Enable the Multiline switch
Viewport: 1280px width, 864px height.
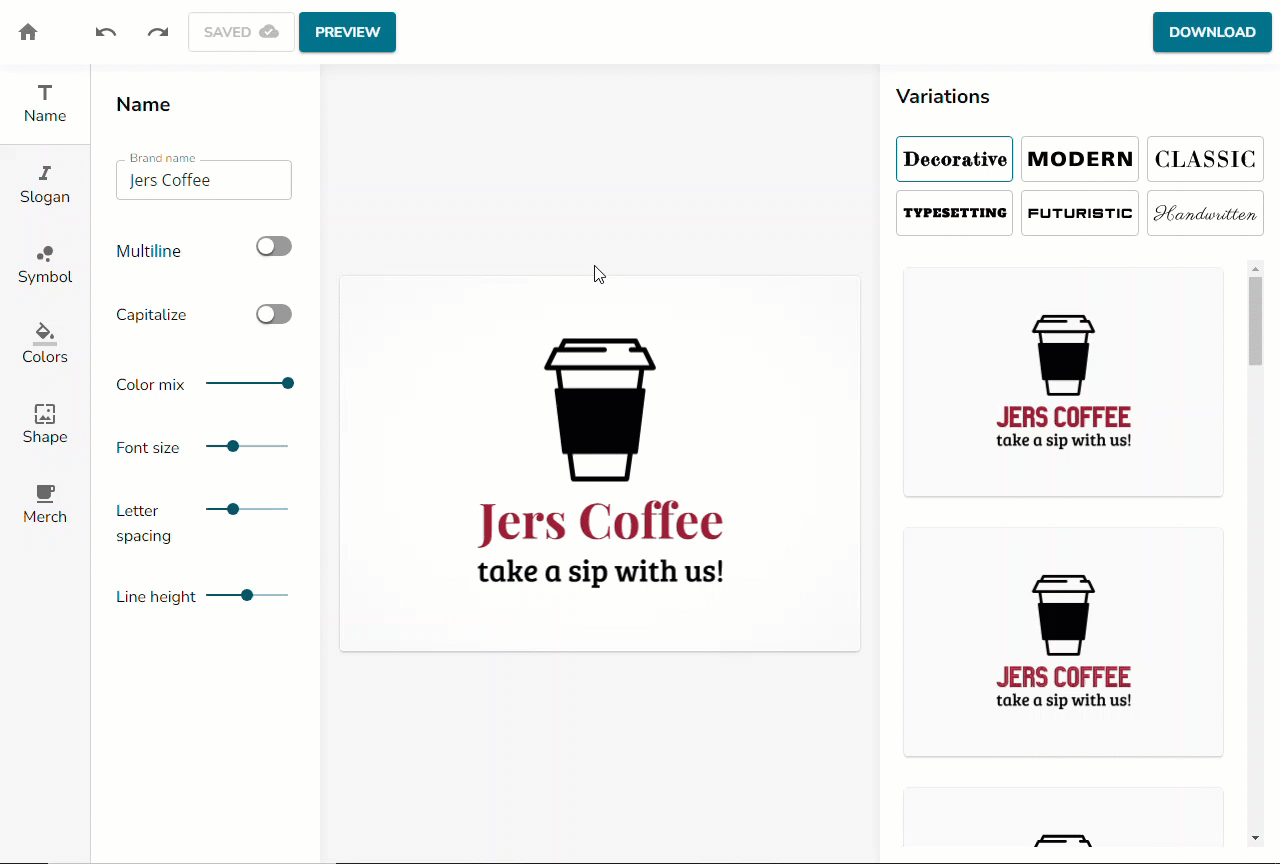point(274,246)
